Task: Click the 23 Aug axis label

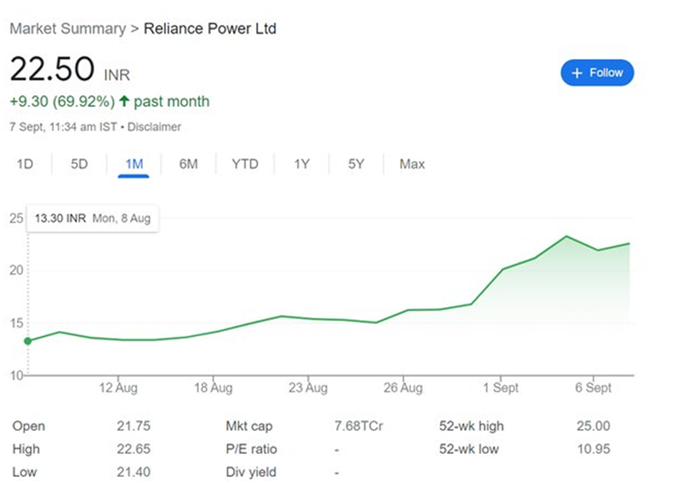Action: pos(308,388)
